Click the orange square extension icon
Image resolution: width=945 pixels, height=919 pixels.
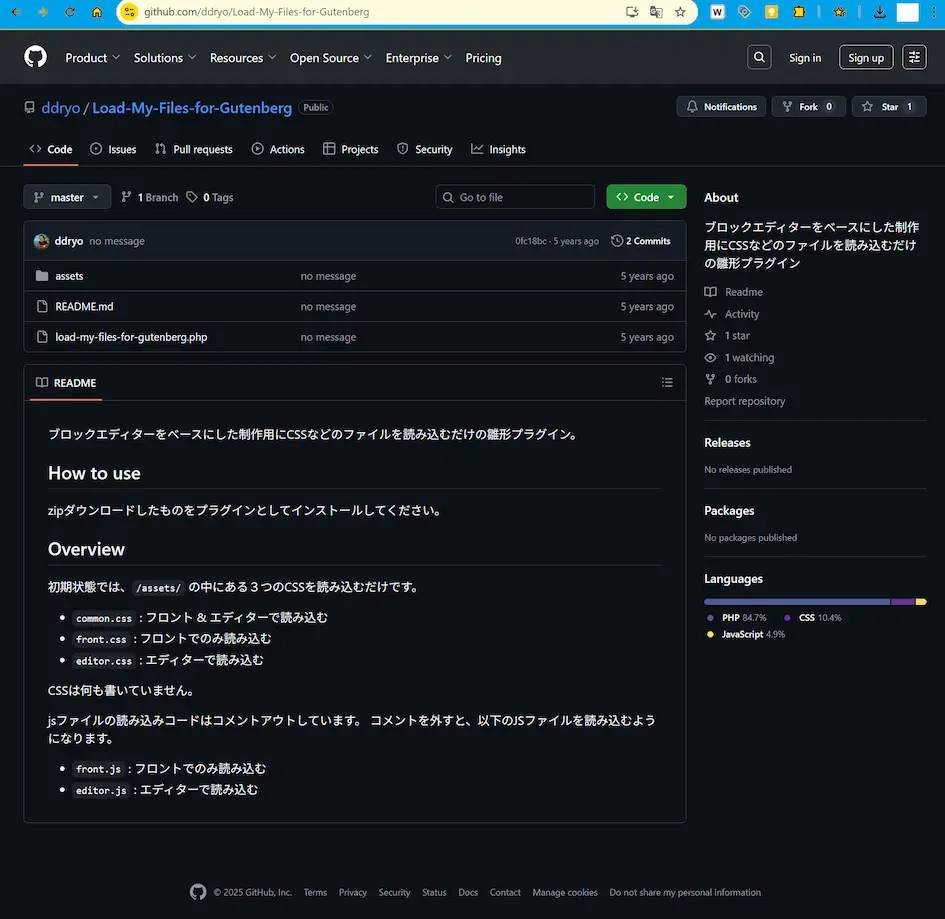click(x=771, y=12)
